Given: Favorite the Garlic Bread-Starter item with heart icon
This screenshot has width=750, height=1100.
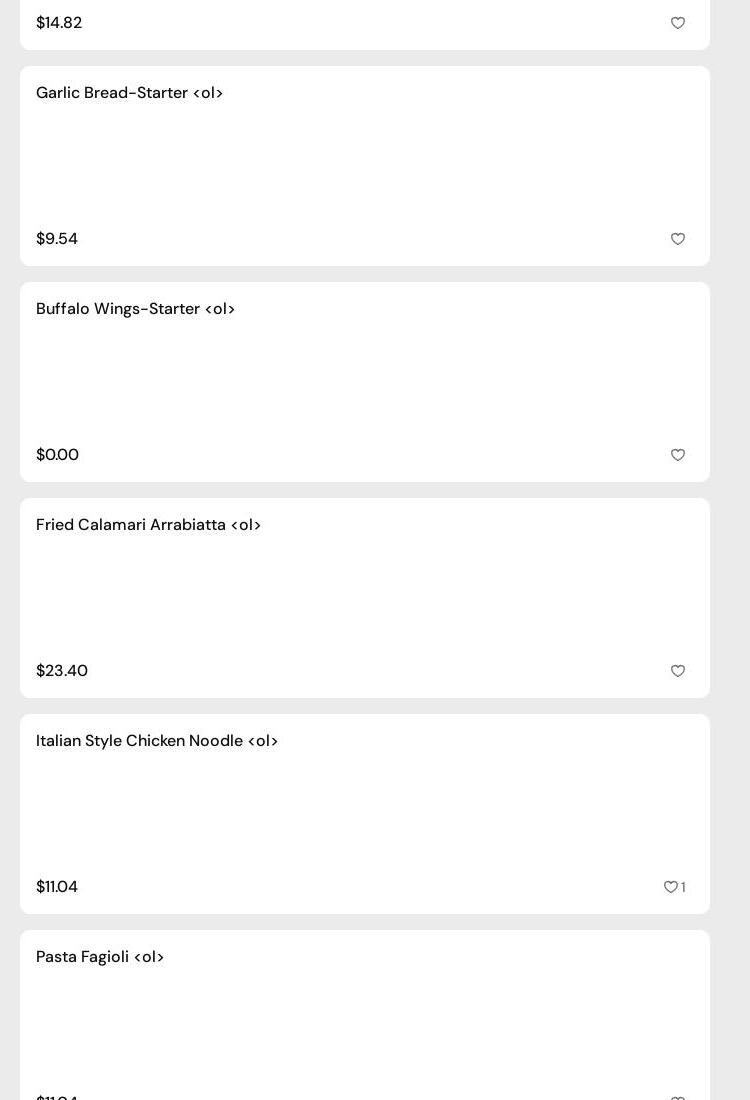Looking at the screenshot, I should (x=678, y=239).
